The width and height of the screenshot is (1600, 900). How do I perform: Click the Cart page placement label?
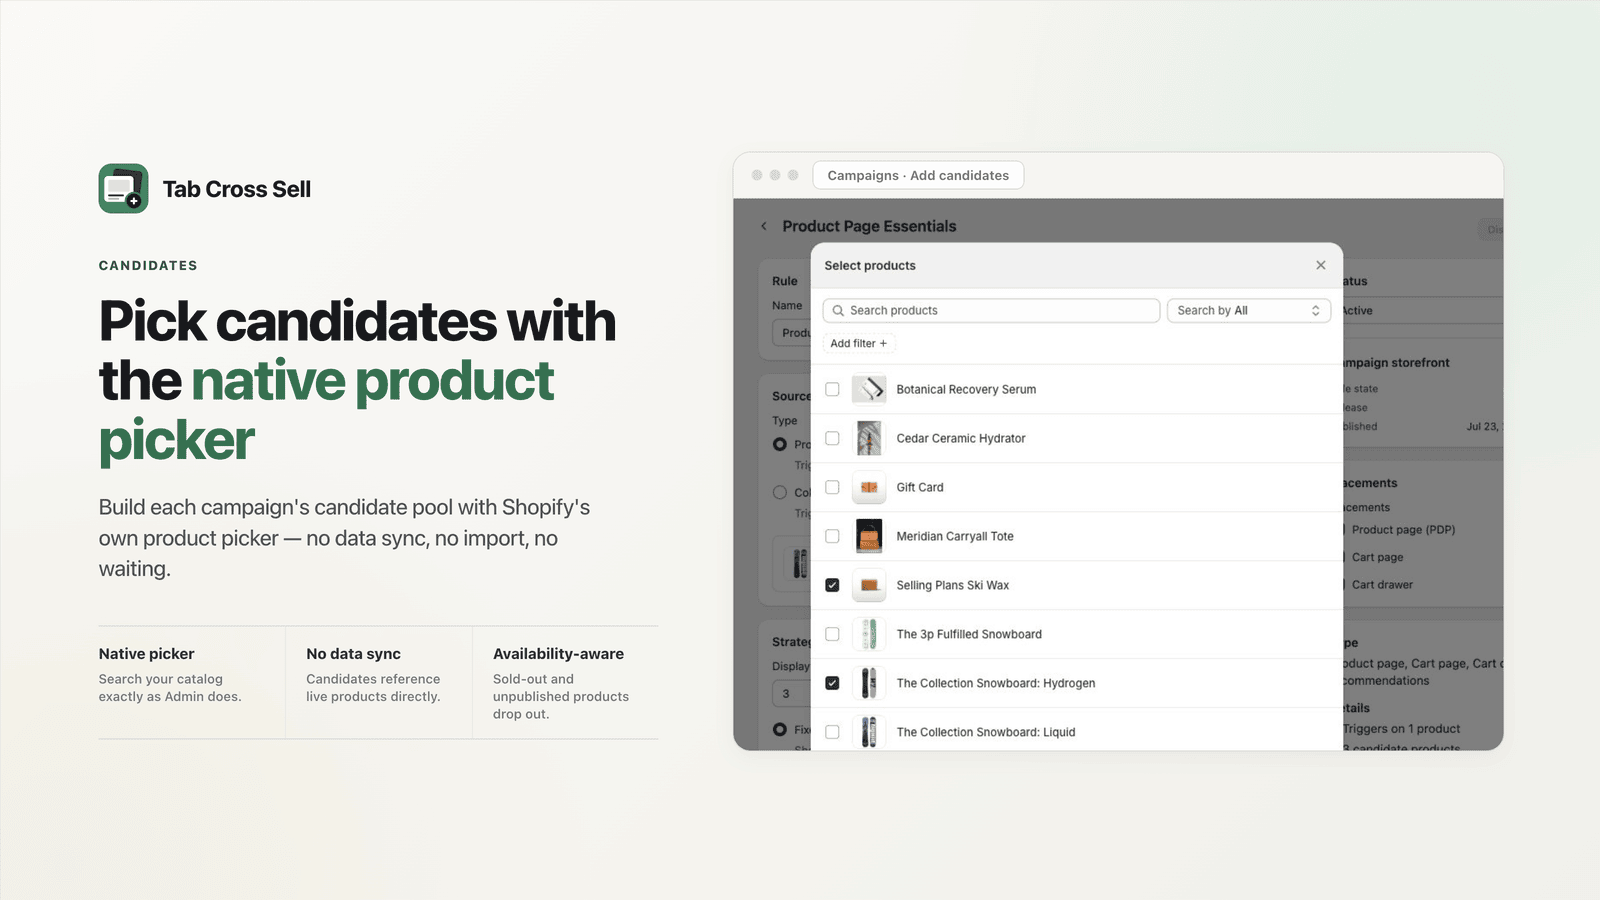pyautogui.click(x=1377, y=557)
